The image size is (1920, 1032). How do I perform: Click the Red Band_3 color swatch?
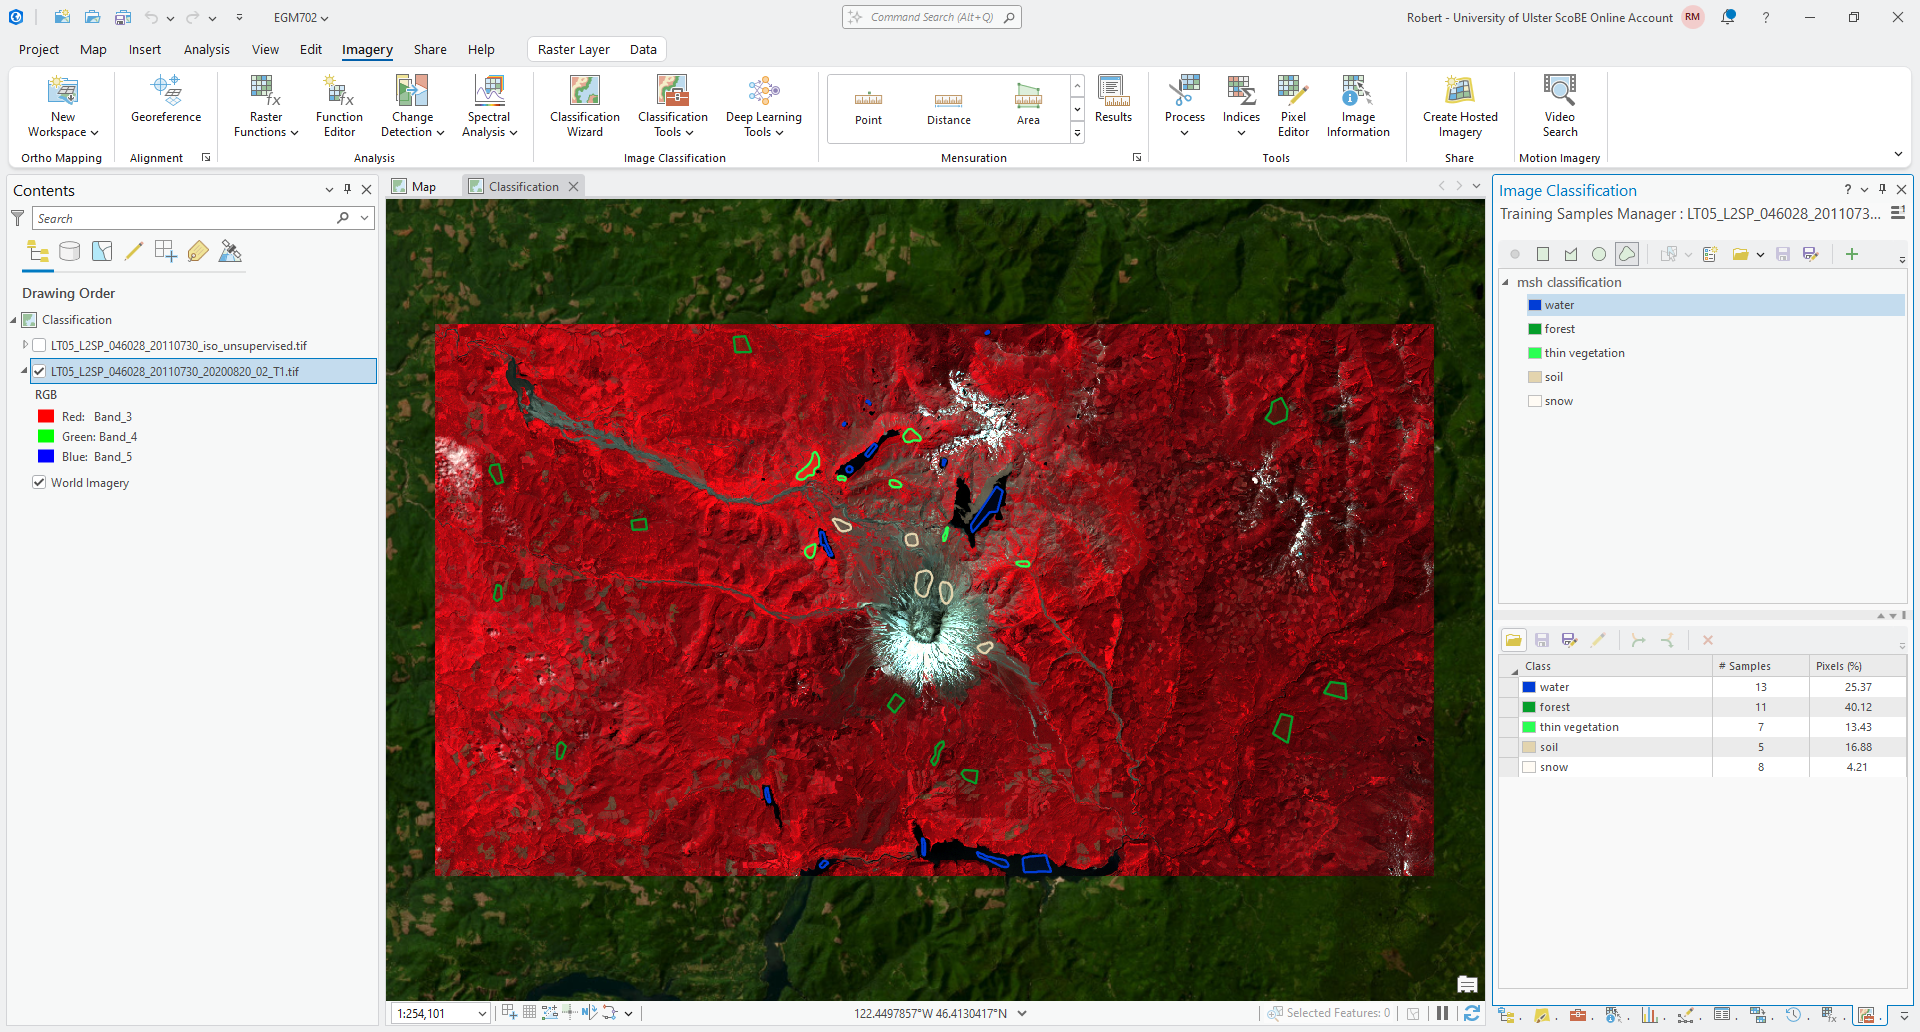coord(46,417)
